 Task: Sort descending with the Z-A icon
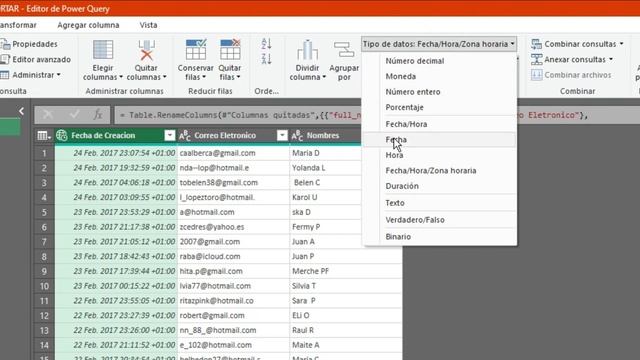(x=267, y=59)
